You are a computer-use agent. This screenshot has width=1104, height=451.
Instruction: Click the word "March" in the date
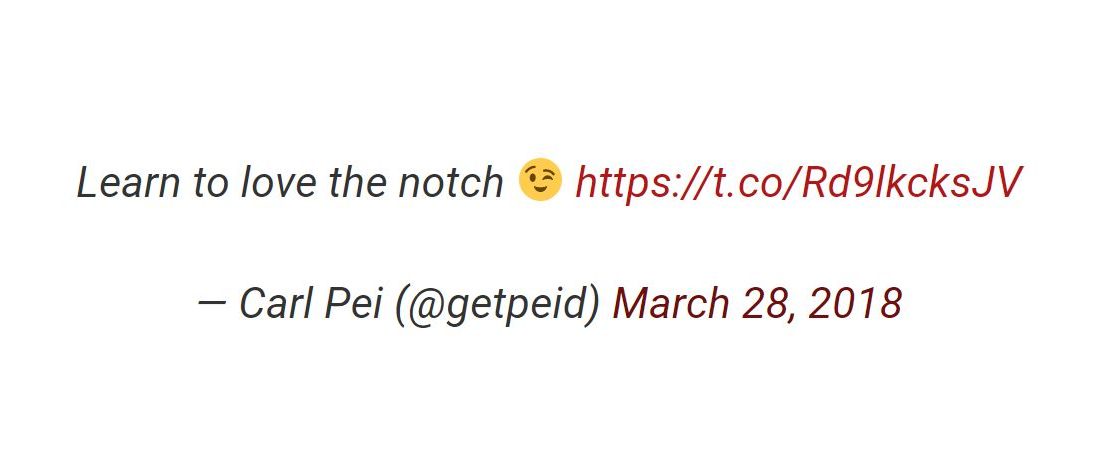tap(674, 303)
